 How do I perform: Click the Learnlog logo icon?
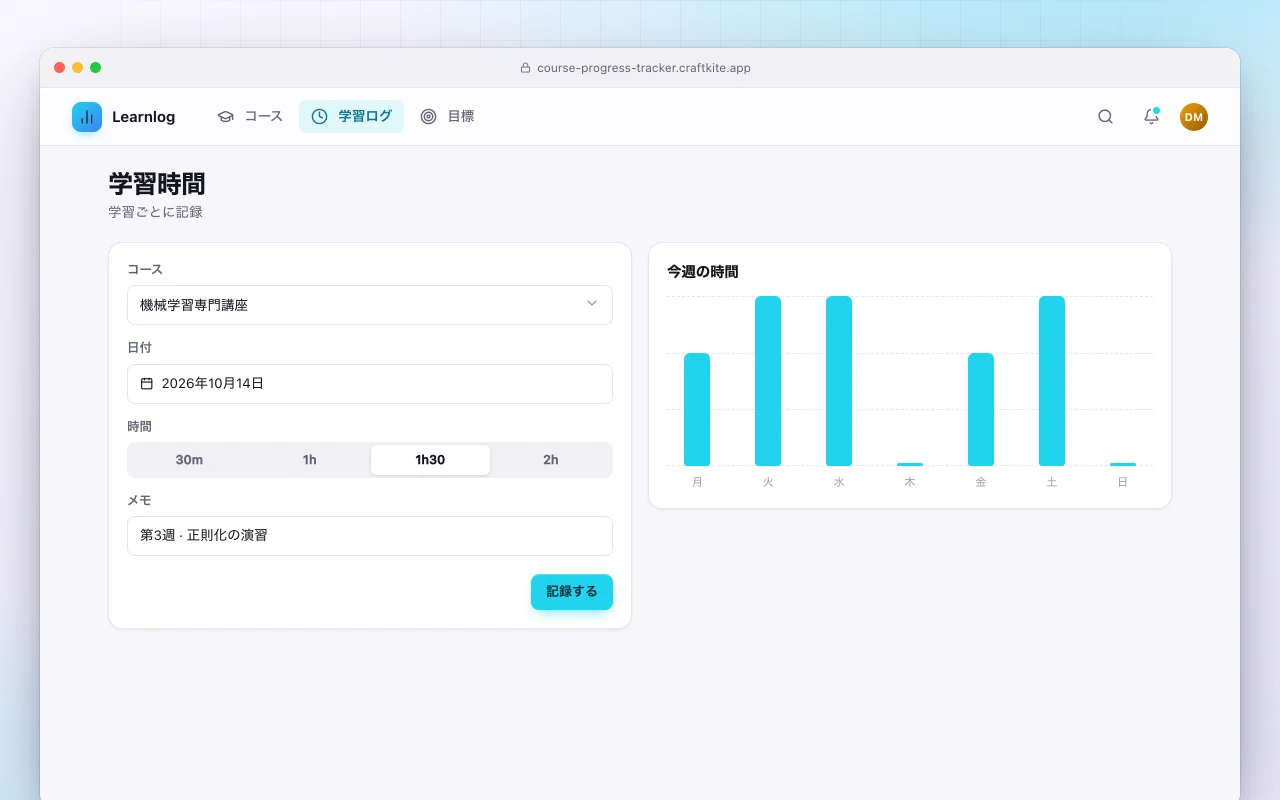[x=87, y=117]
